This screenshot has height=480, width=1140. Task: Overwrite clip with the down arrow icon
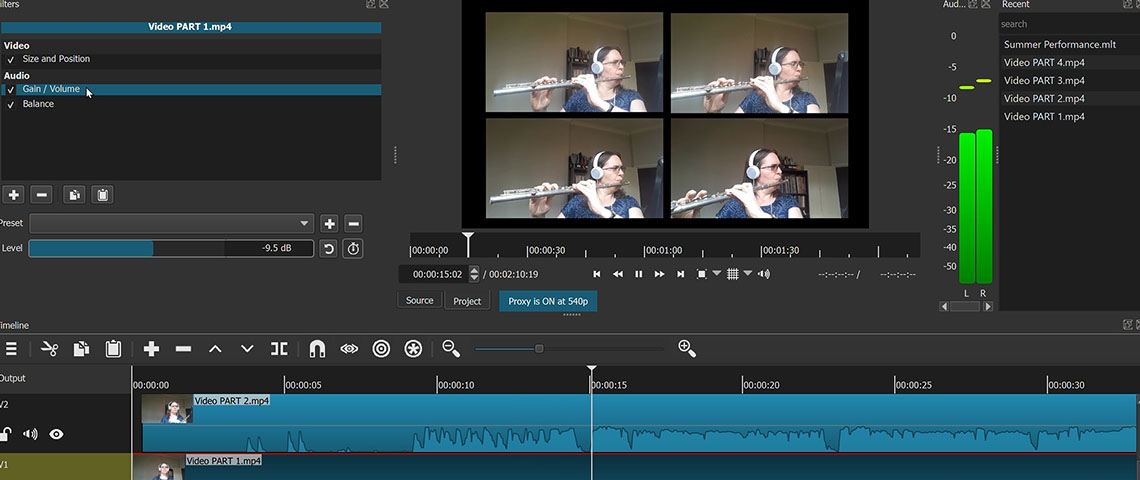[x=247, y=349]
